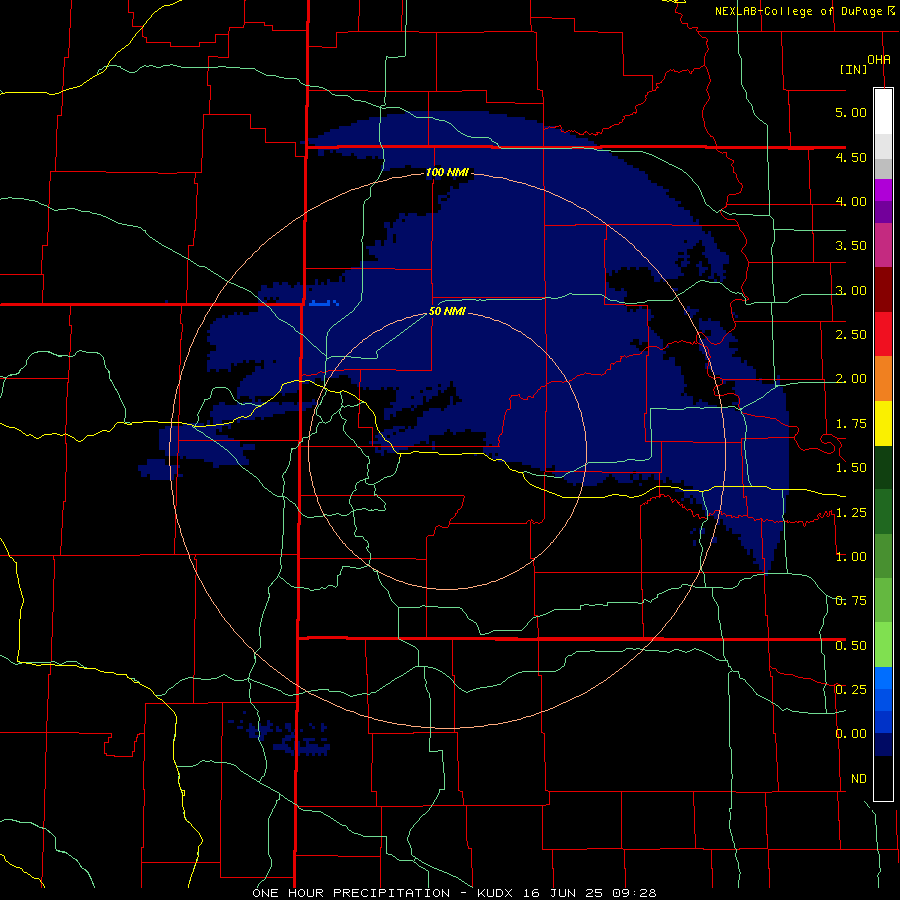Viewport: 900px width, 900px height.
Task: Pick the light blue swatch above 0.25
Action: click(883, 678)
